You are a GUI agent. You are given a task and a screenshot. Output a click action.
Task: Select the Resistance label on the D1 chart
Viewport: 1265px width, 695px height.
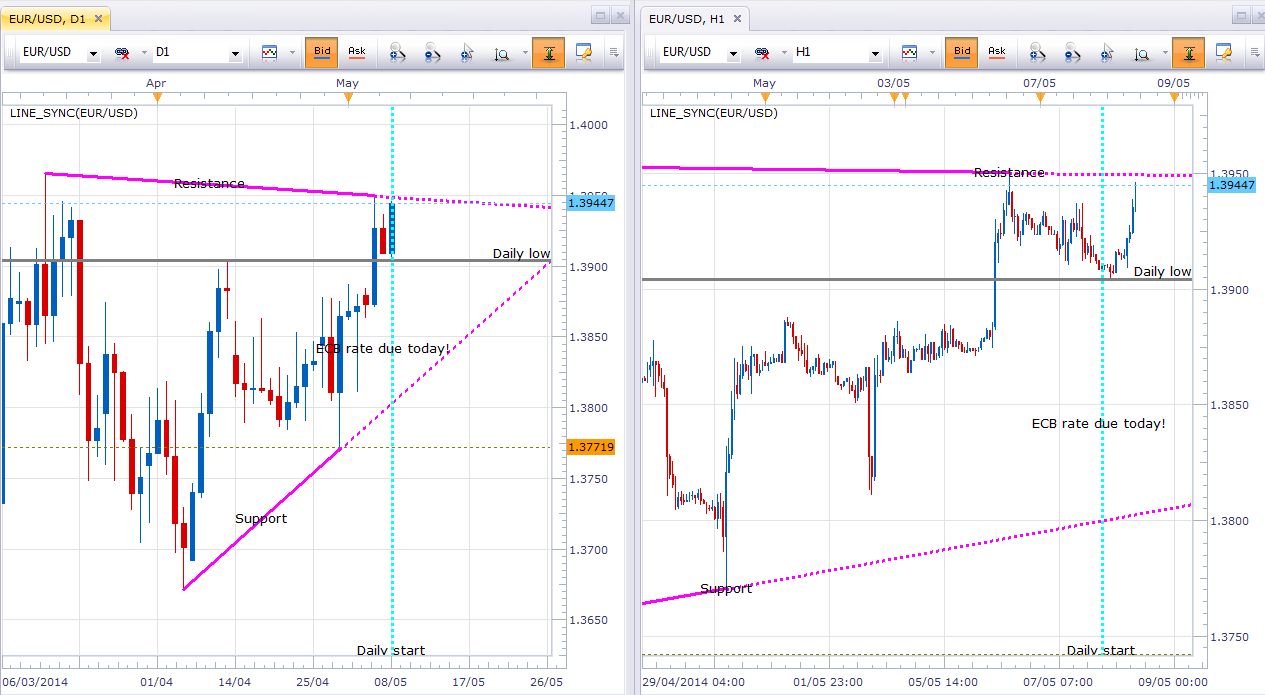tap(209, 183)
